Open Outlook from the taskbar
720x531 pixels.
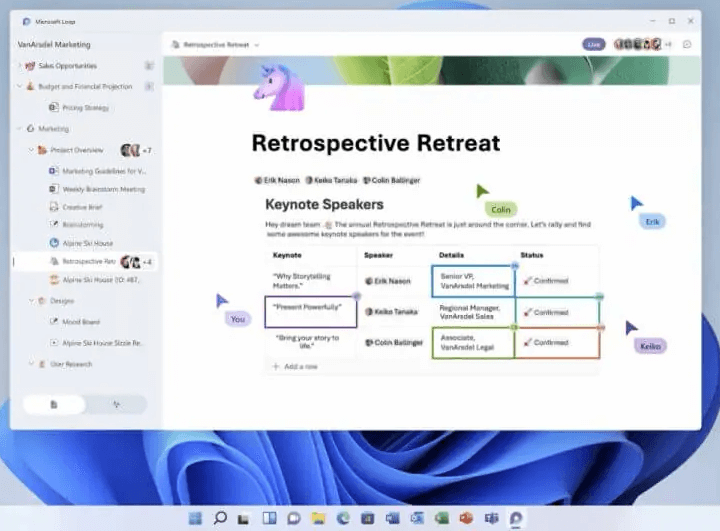click(417, 519)
